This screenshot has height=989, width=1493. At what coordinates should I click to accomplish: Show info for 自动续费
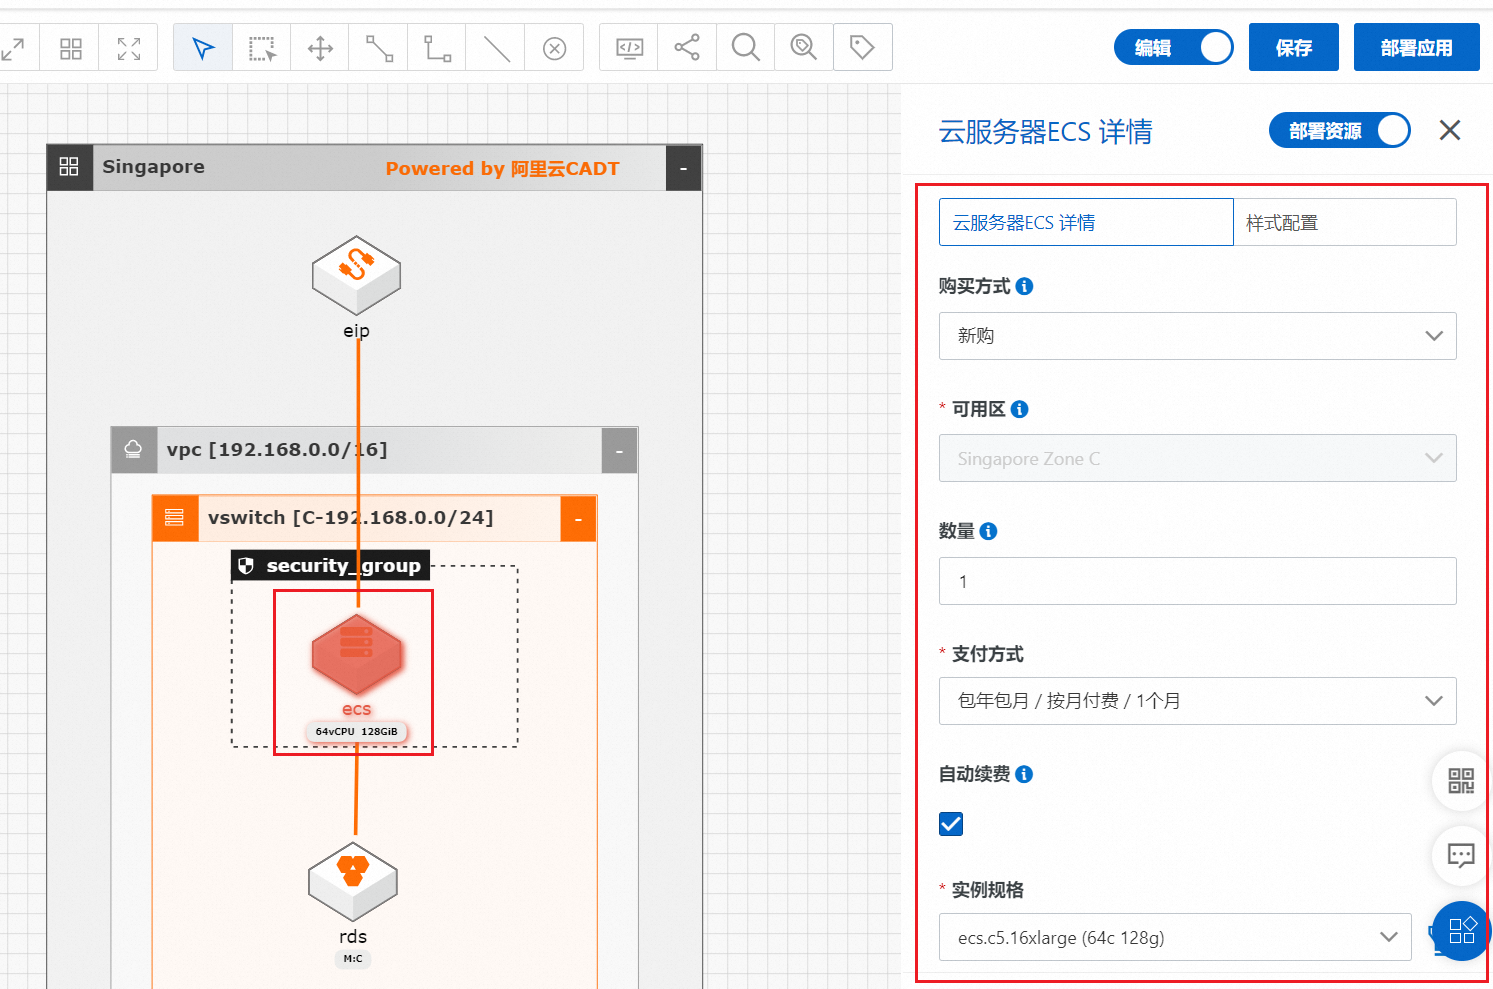click(1024, 774)
